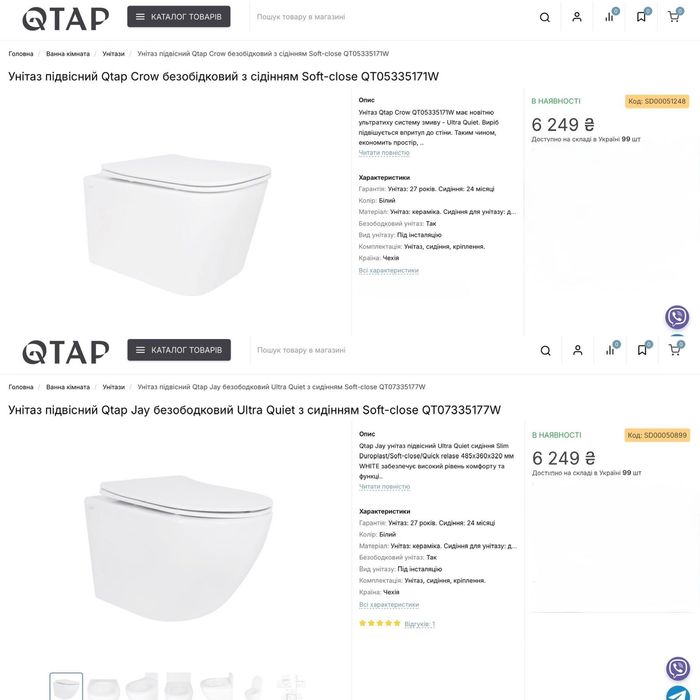Go to Ванна кімната in the Crow breadcrumb
The image size is (700, 700).
[x=68, y=54]
